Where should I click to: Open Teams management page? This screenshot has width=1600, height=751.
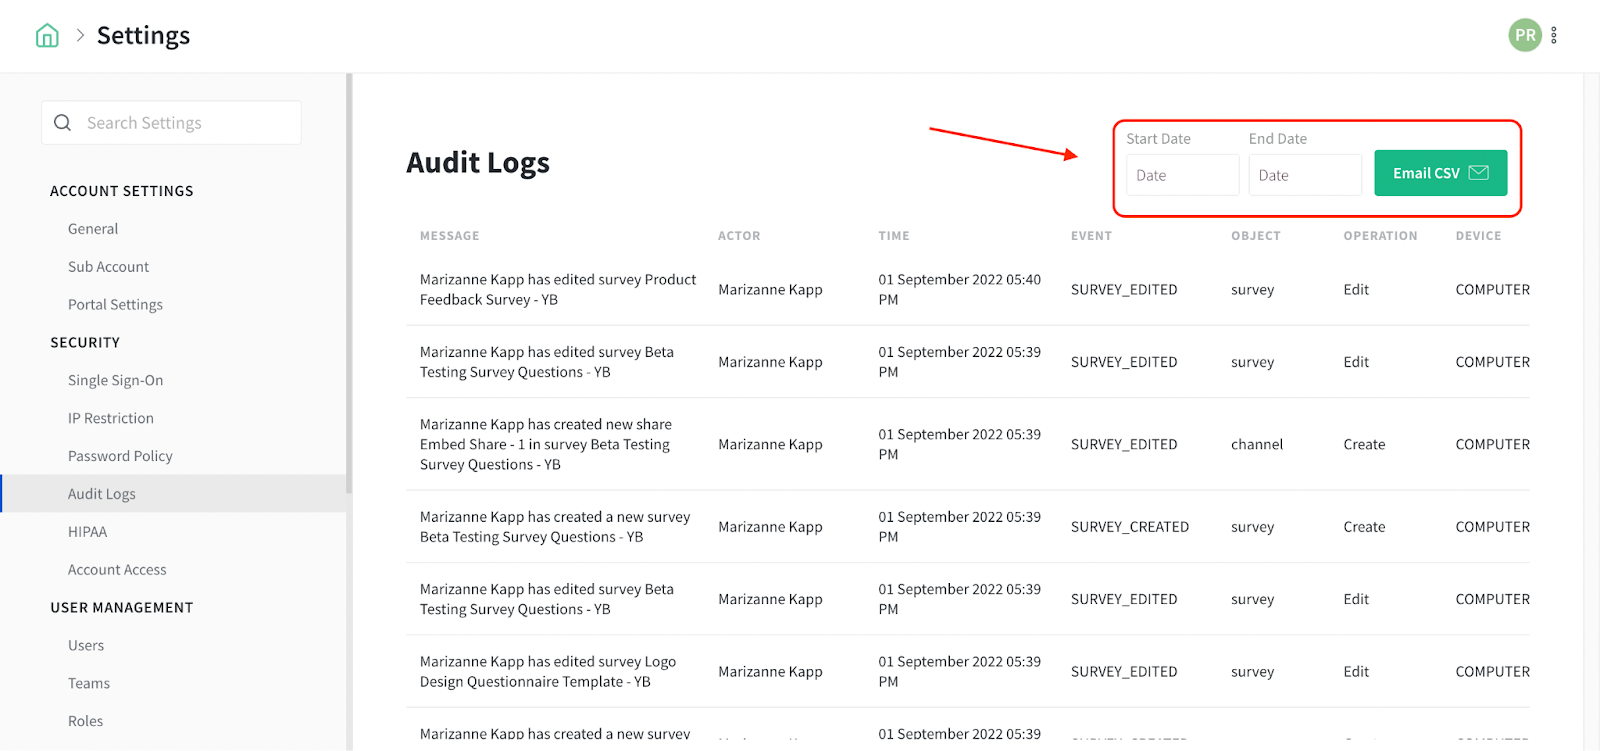coord(89,684)
